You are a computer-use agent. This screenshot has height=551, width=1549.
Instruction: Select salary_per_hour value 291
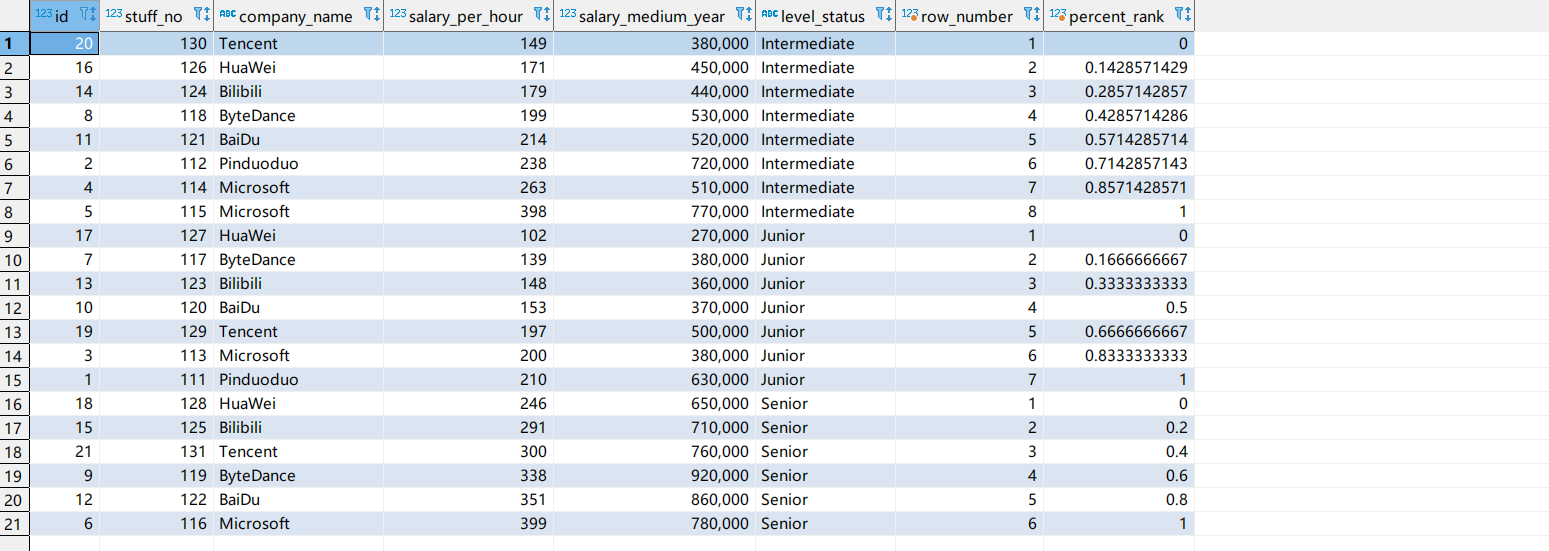(x=468, y=427)
